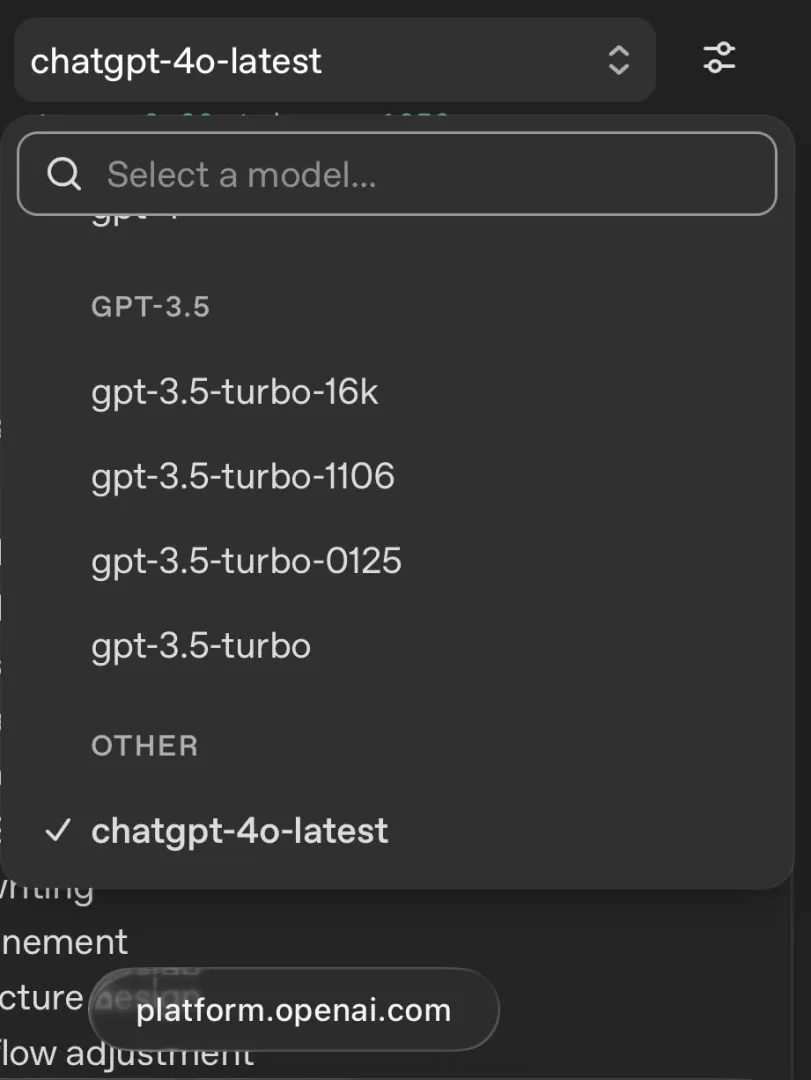Click the up-down chevron in model selector
Image resolution: width=811 pixels, height=1080 pixels.
tap(619, 60)
